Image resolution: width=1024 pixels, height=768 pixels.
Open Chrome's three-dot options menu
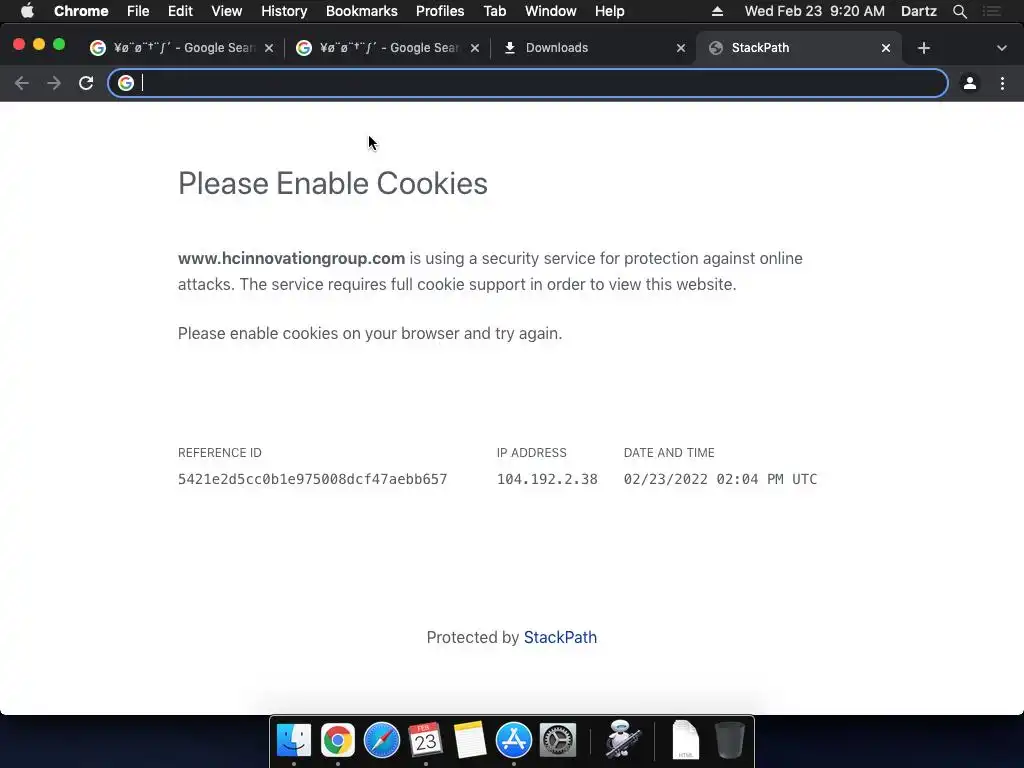[x=1002, y=83]
